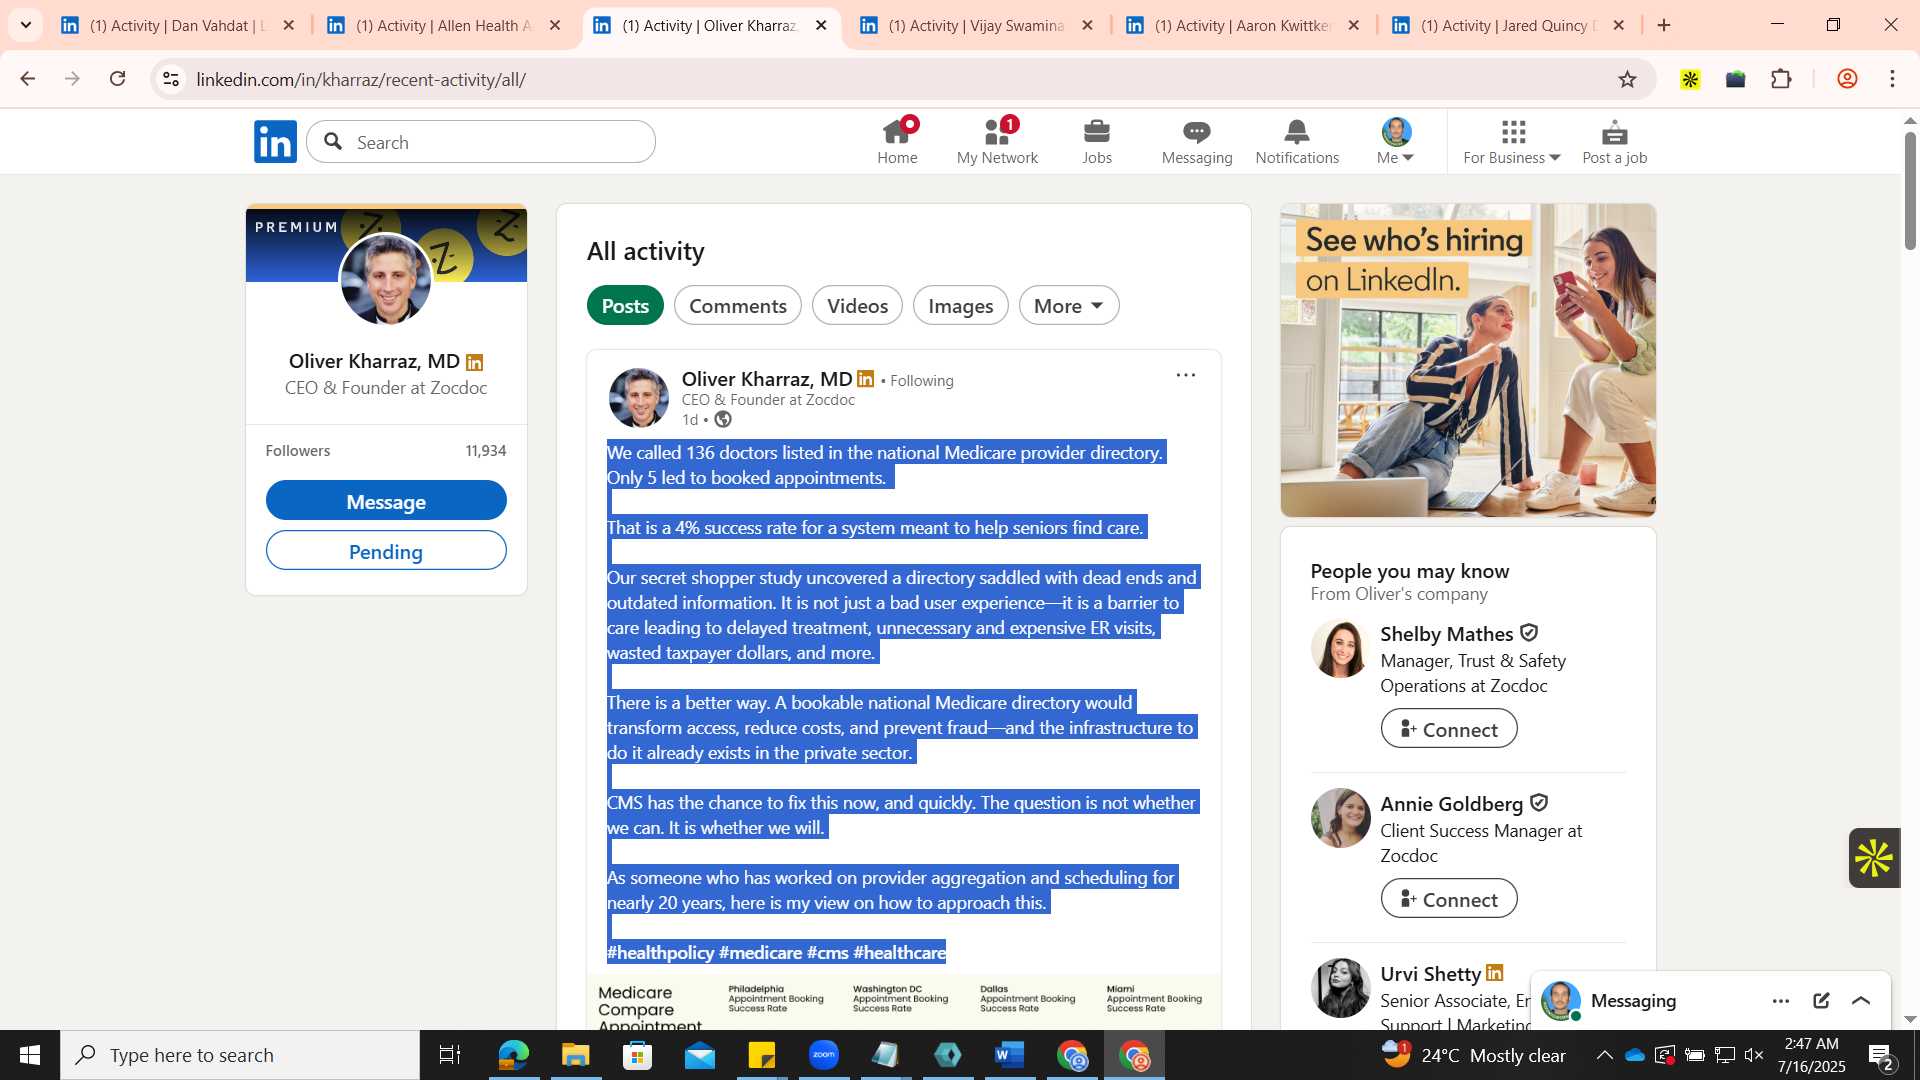Click the #cms hashtag

pos(827,953)
